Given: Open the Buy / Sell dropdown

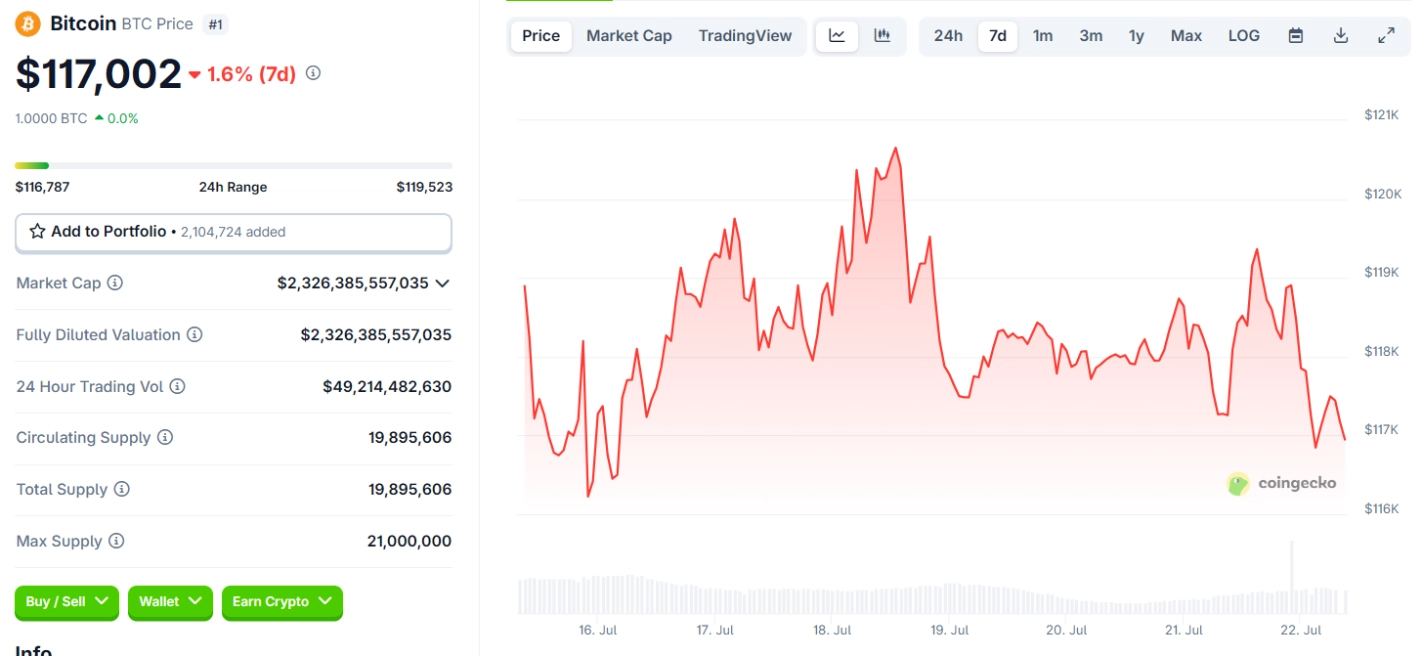Looking at the screenshot, I should (x=67, y=602).
